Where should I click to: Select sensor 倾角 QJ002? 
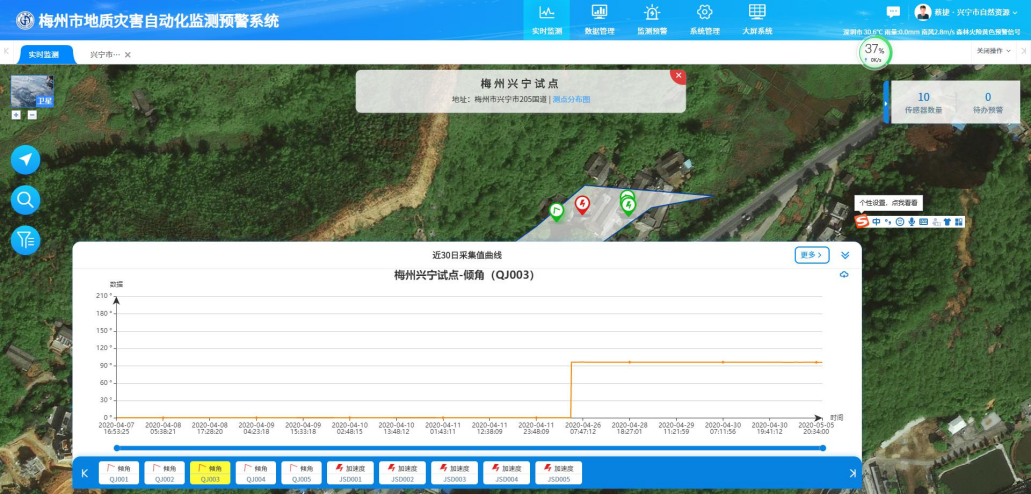pyautogui.click(x=164, y=473)
